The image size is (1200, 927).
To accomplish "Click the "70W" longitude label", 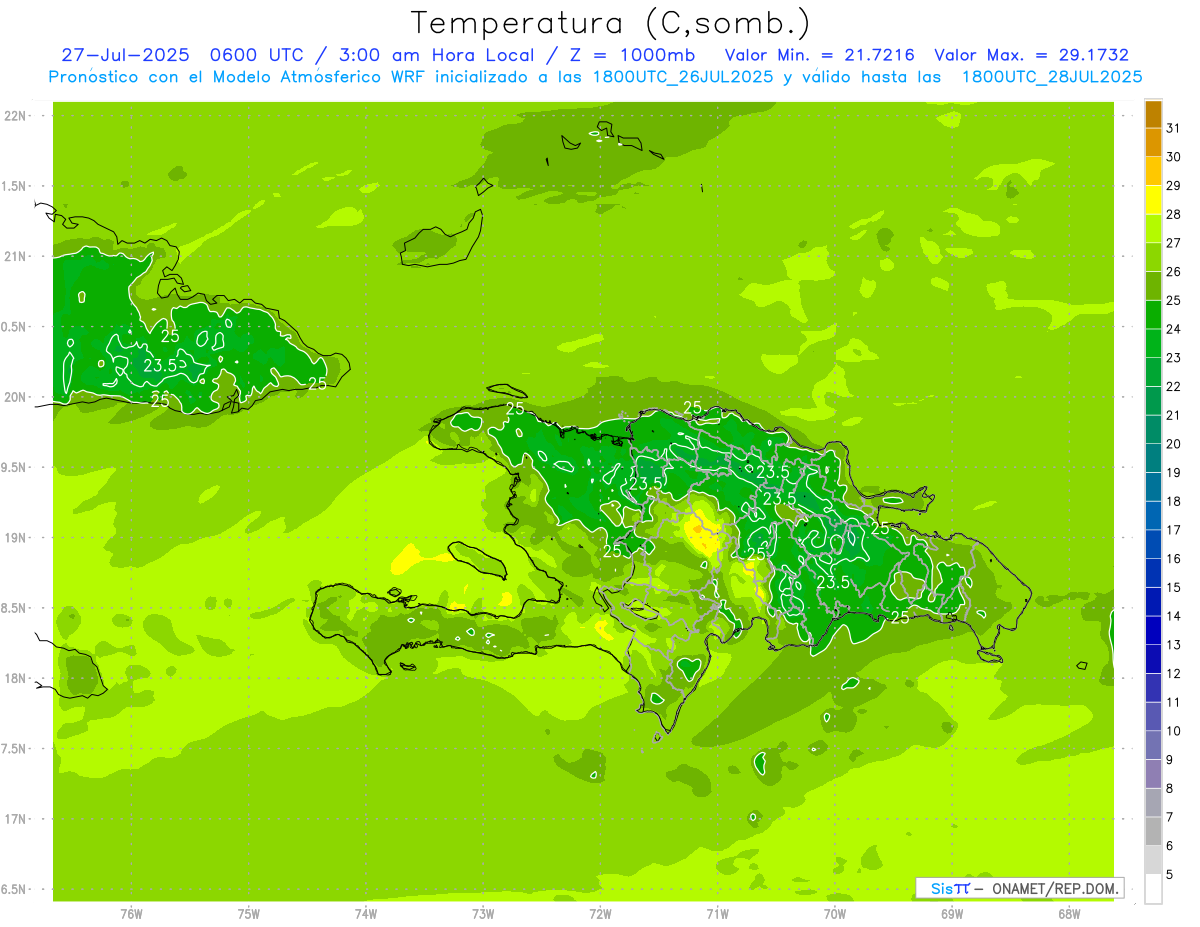I will click(x=835, y=914).
